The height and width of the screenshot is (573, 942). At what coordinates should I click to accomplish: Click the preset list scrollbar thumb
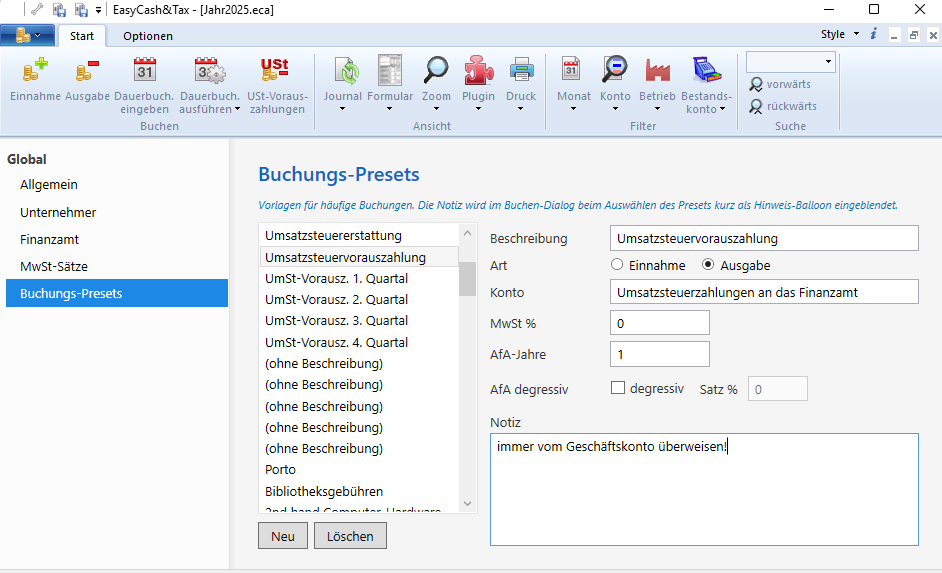click(467, 279)
